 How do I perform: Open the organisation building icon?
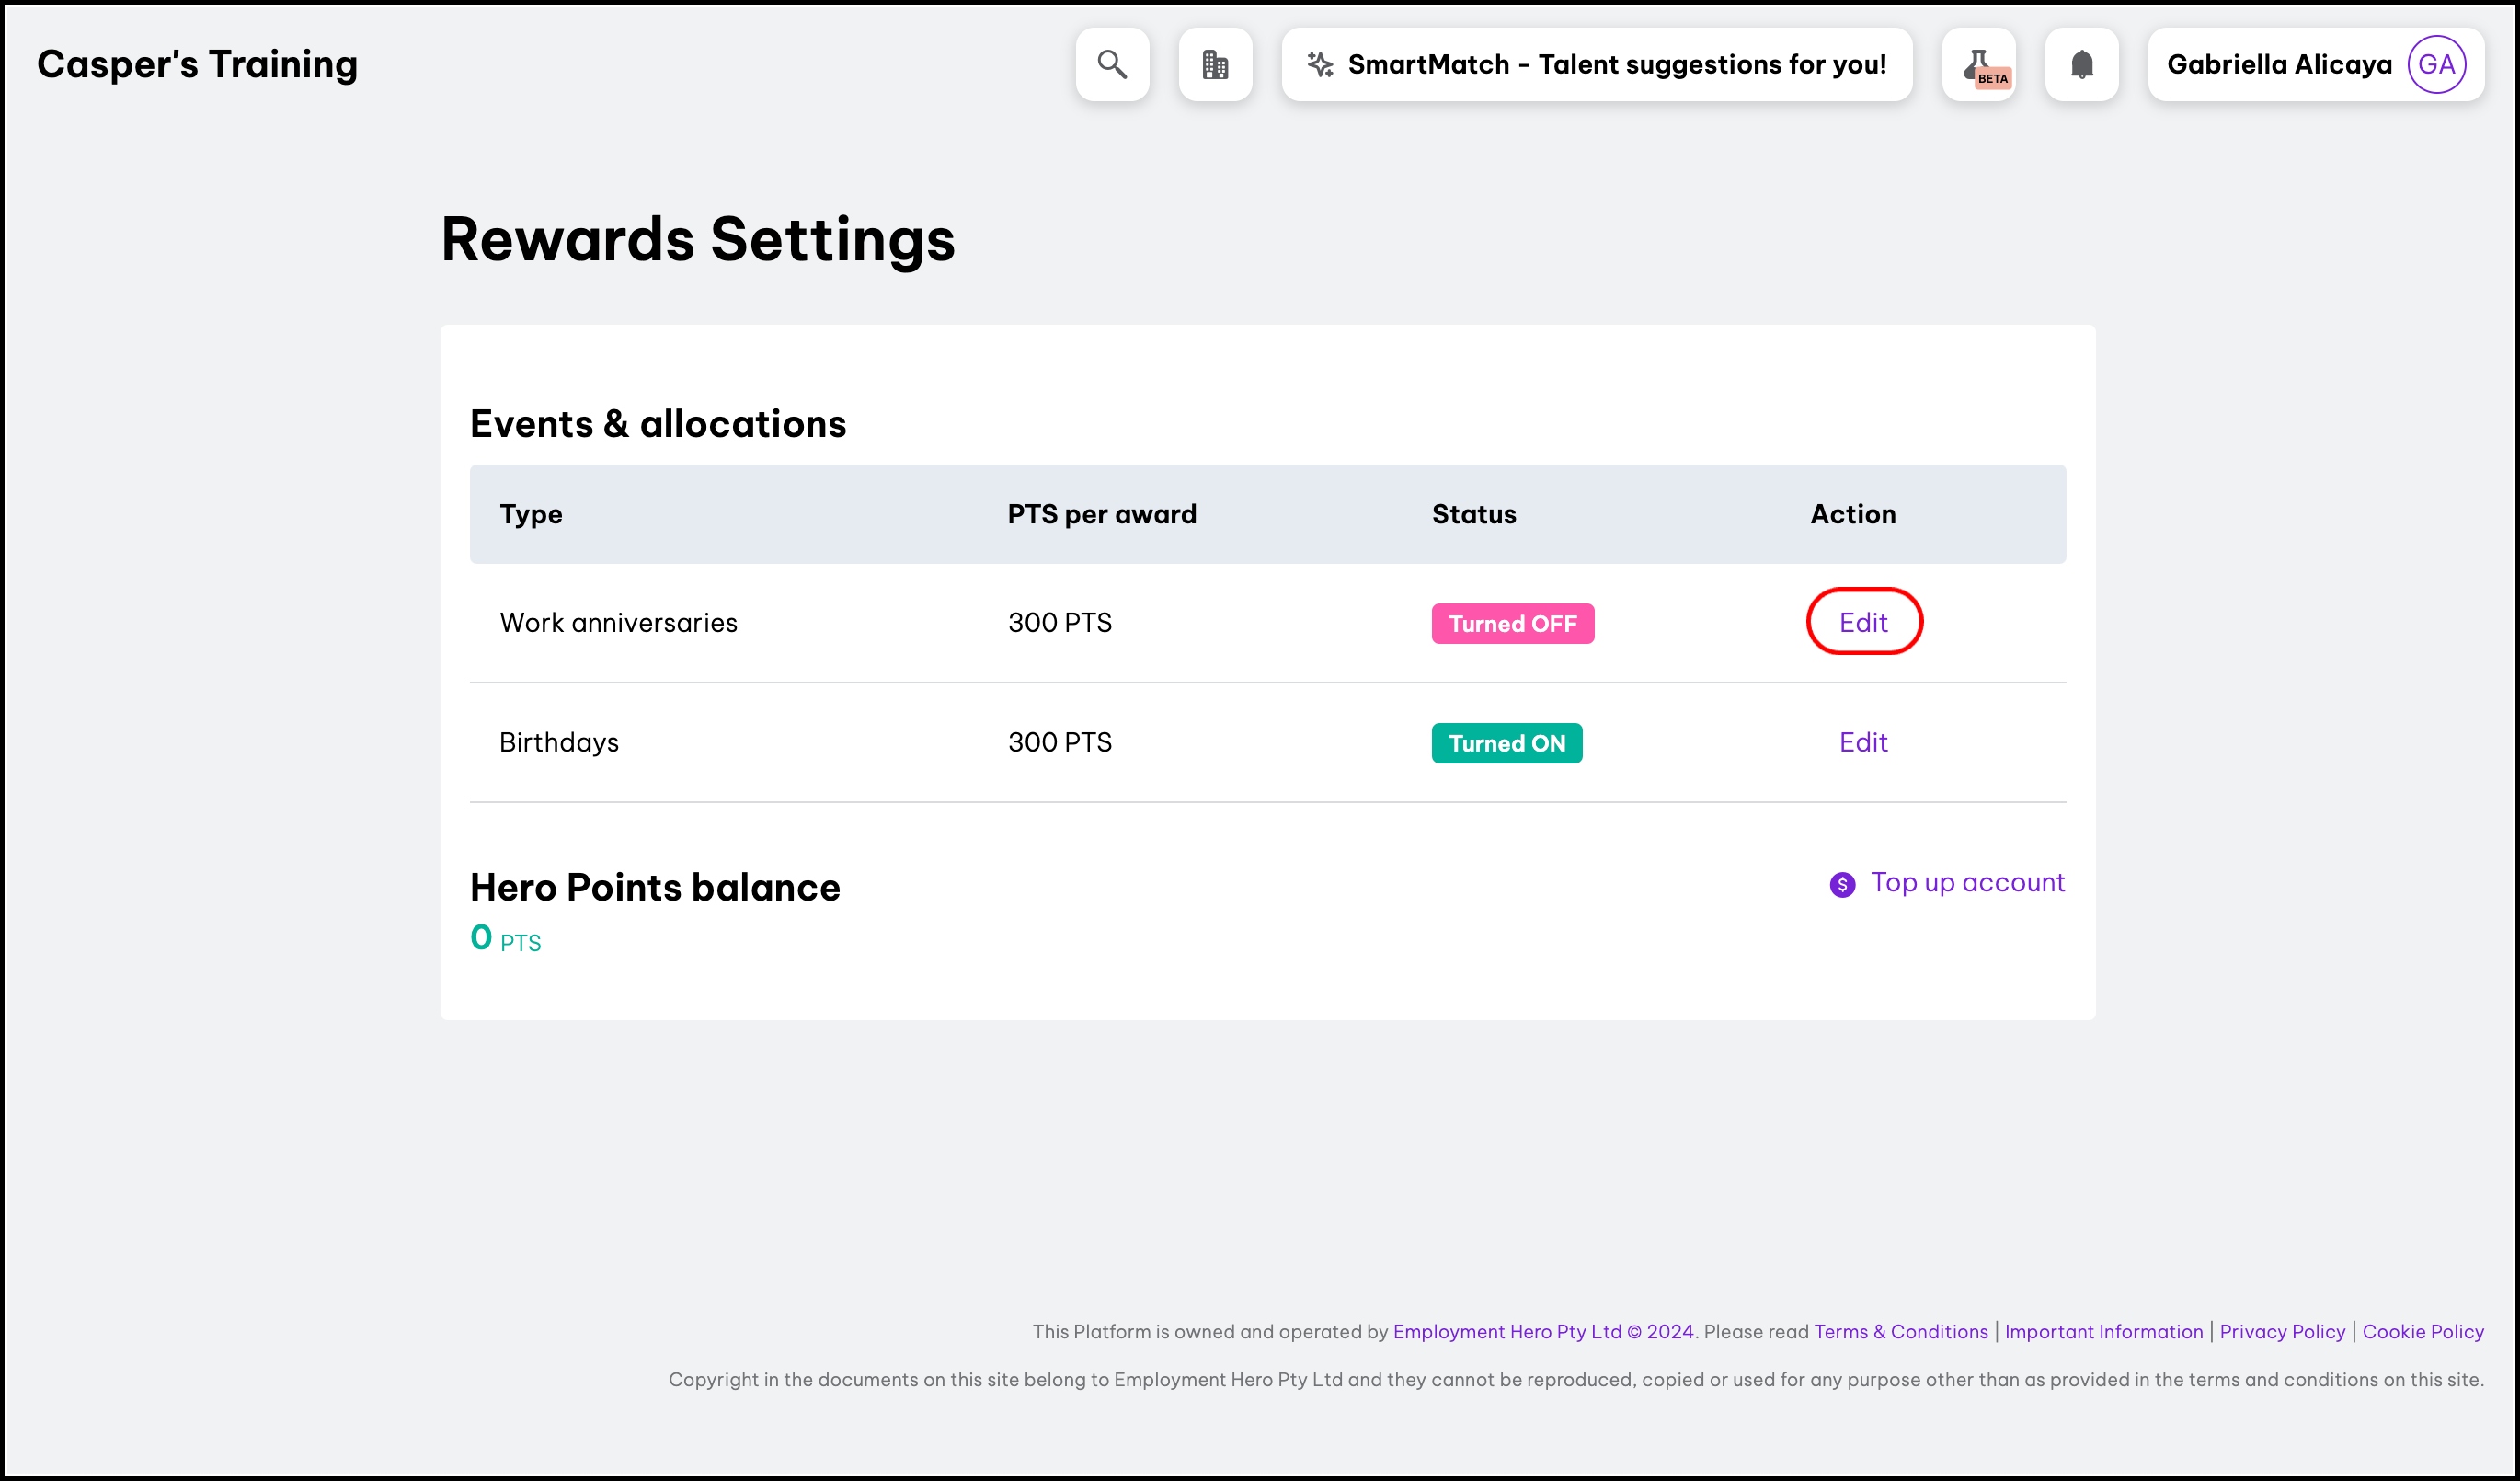tap(1215, 65)
